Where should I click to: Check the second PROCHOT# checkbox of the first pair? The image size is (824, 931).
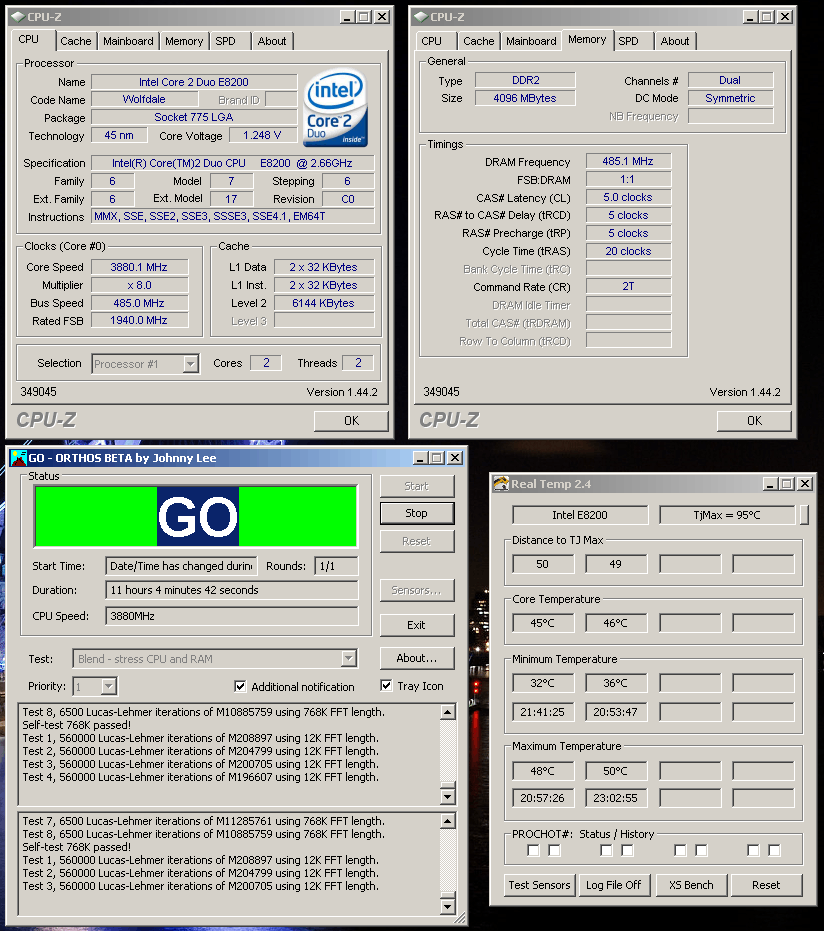click(554, 851)
